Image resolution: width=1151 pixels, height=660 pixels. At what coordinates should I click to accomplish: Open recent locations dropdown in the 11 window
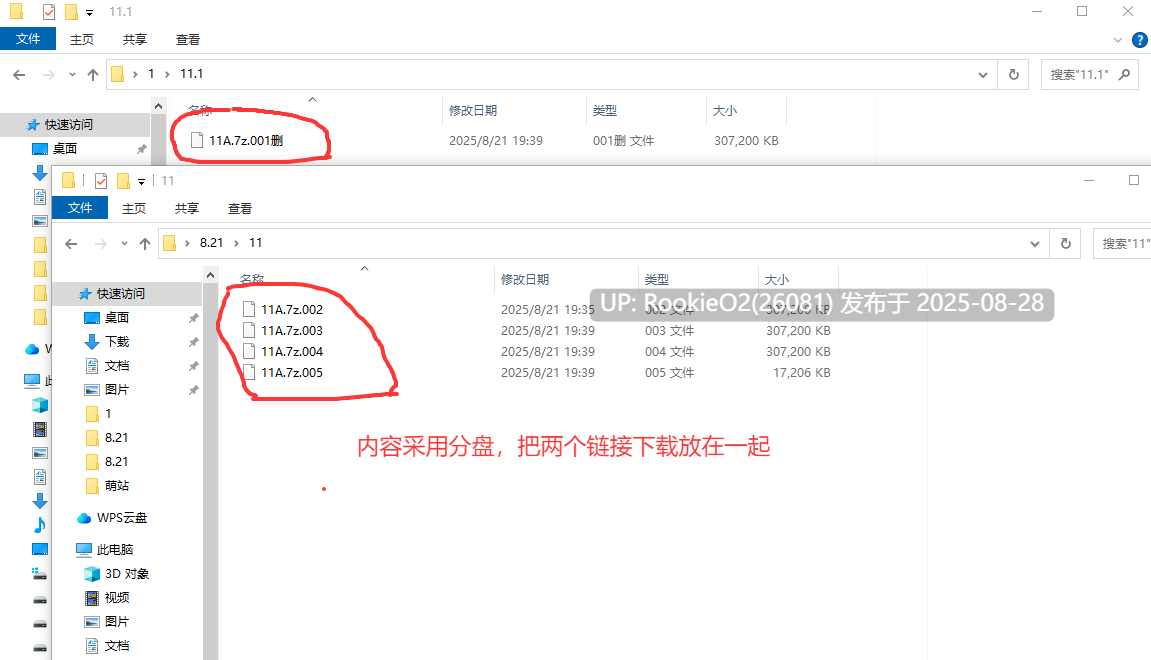124,244
